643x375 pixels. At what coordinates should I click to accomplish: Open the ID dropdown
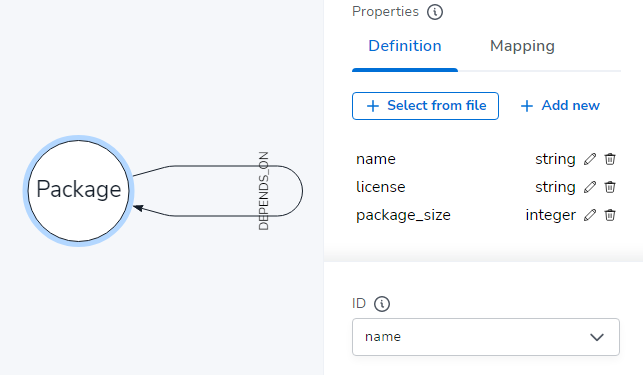point(486,337)
